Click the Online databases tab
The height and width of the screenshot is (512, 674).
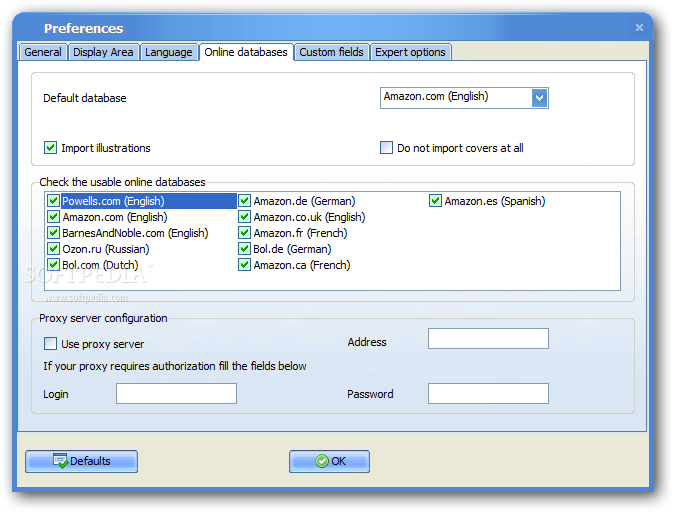click(246, 52)
